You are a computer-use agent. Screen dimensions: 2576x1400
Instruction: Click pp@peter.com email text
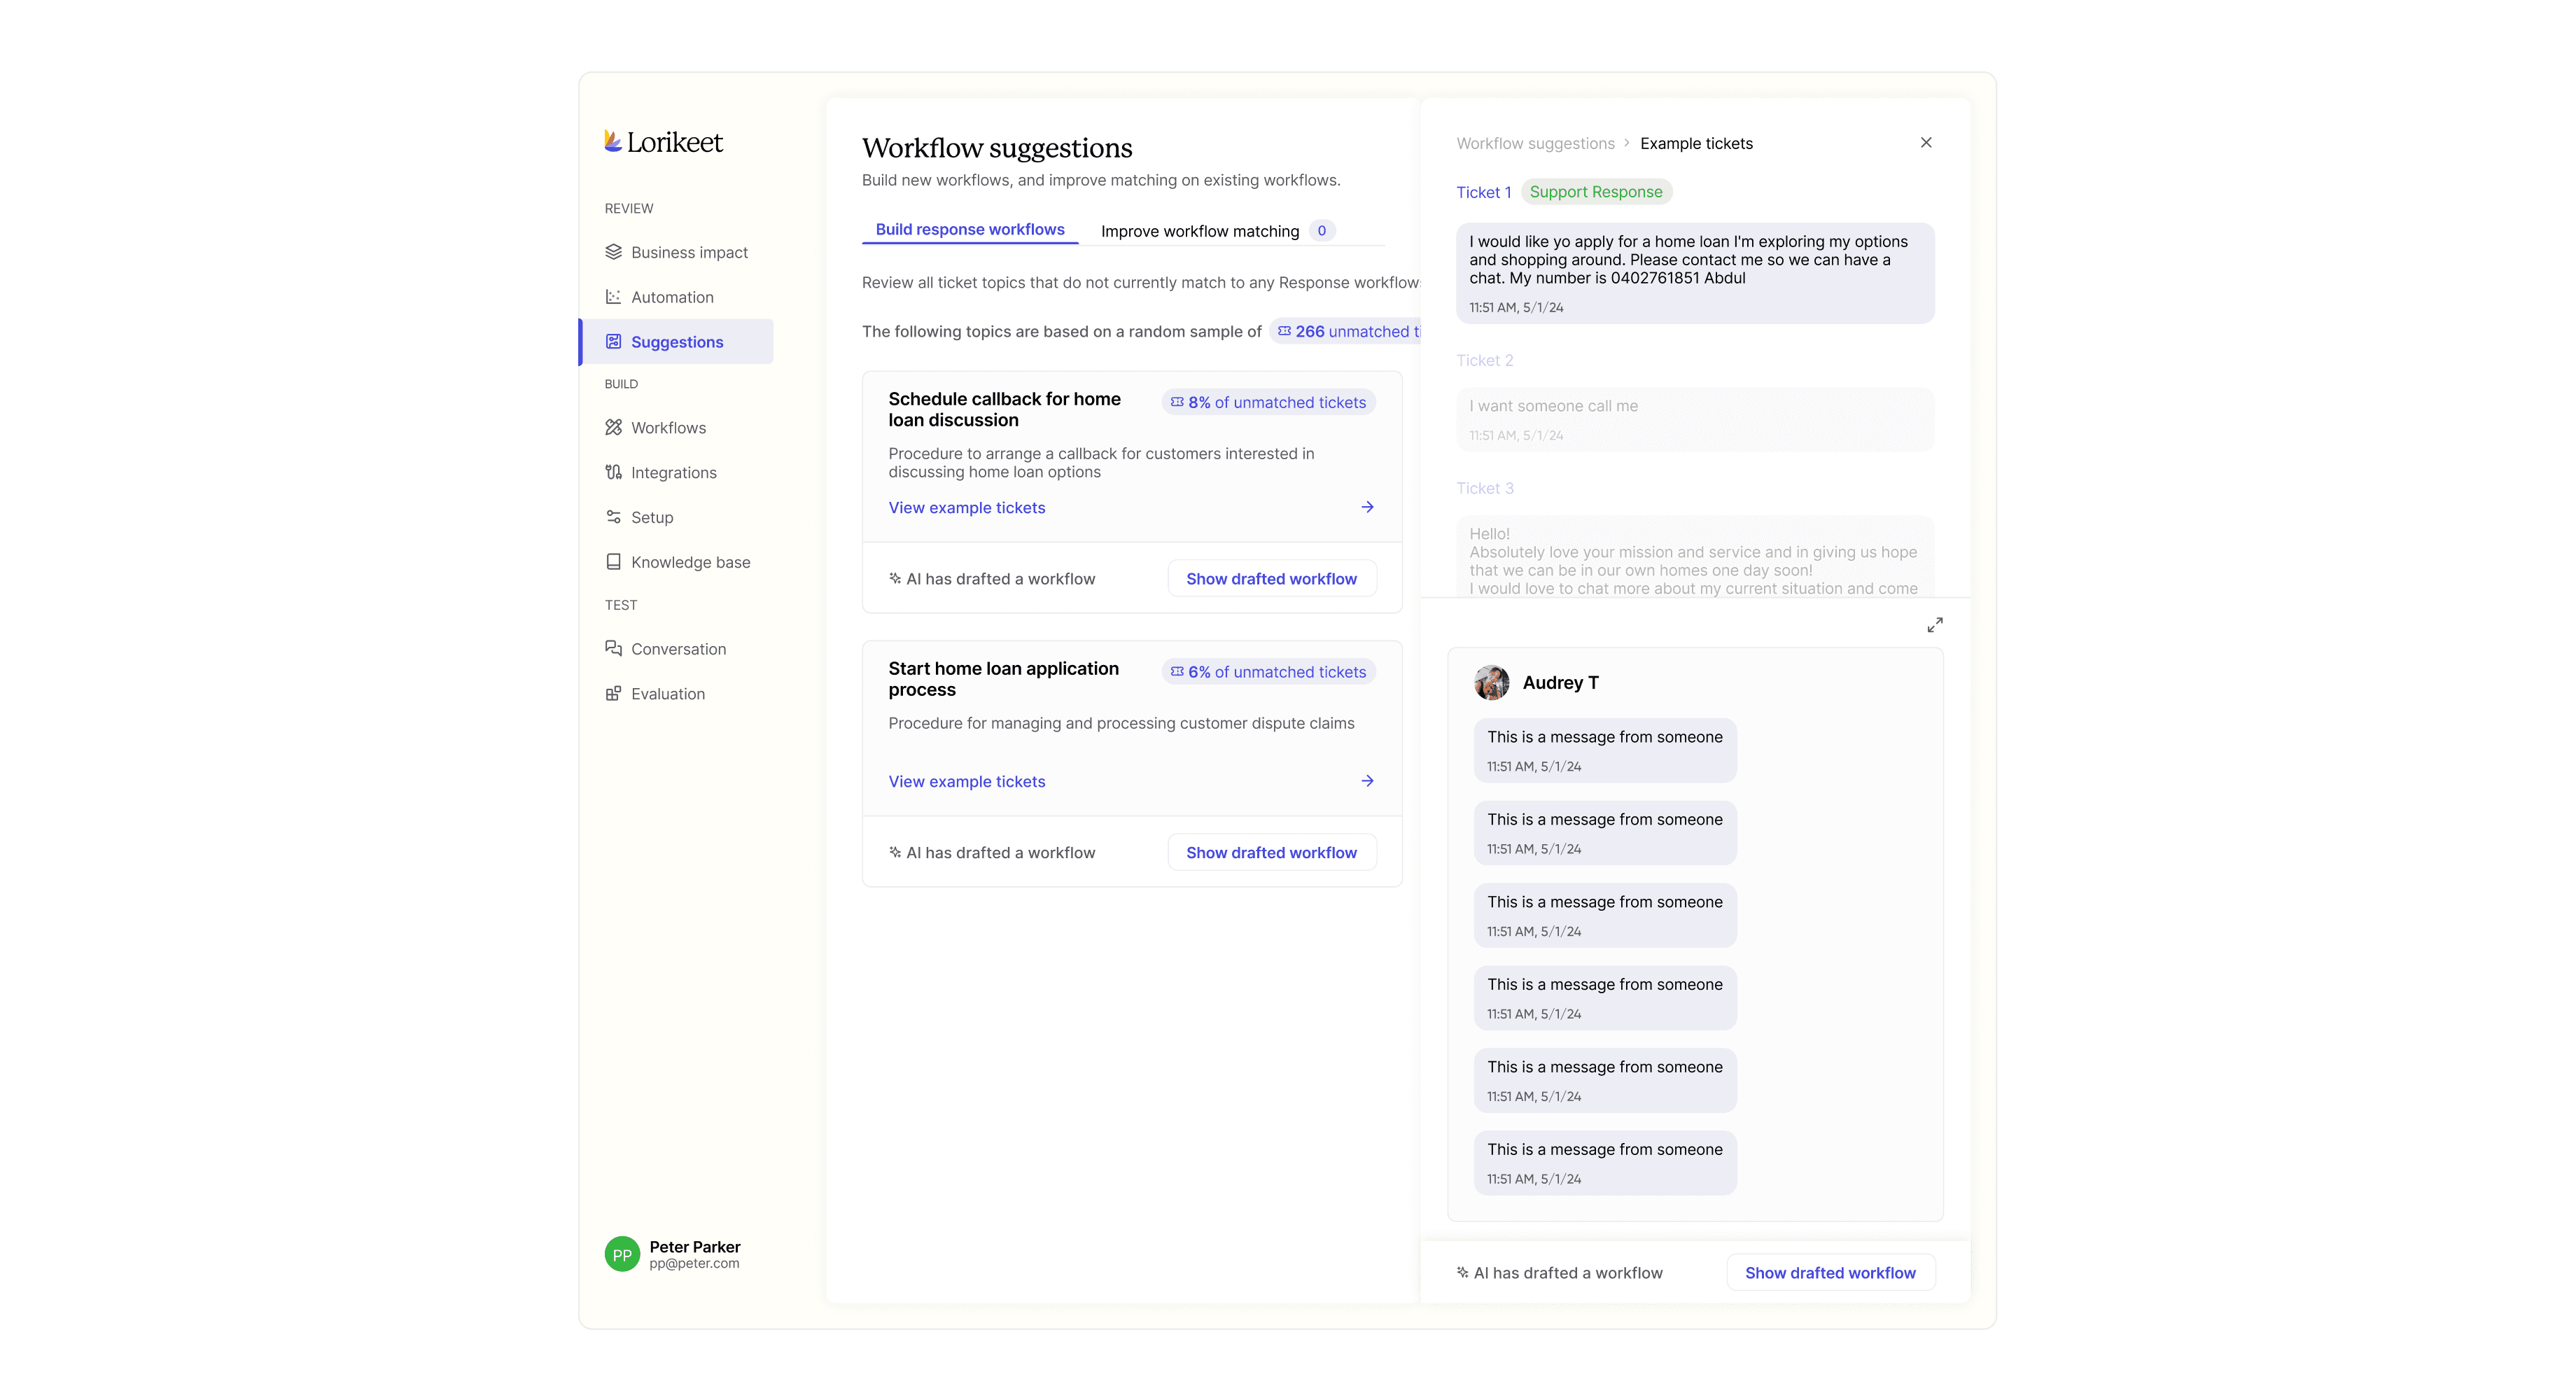(694, 1263)
